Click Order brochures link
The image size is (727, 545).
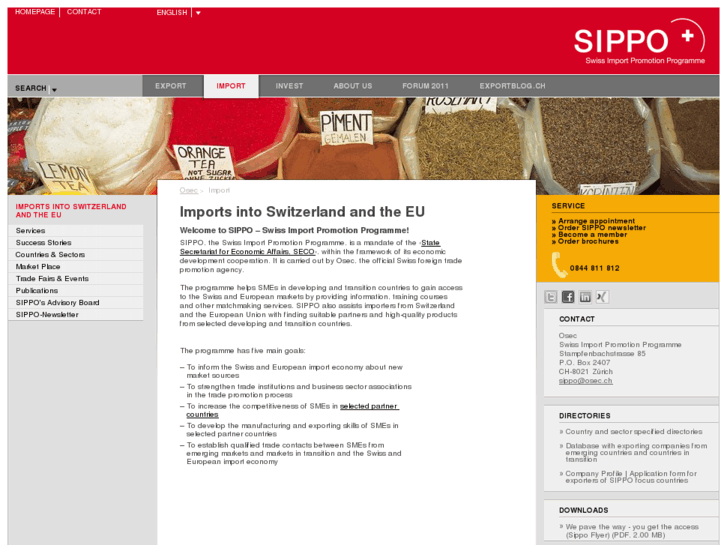(x=588, y=241)
